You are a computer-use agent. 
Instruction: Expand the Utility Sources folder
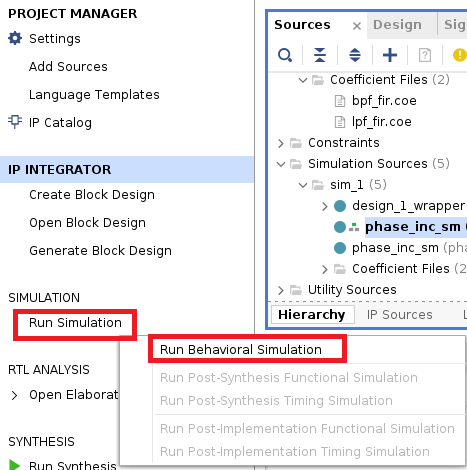(x=281, y=290)
